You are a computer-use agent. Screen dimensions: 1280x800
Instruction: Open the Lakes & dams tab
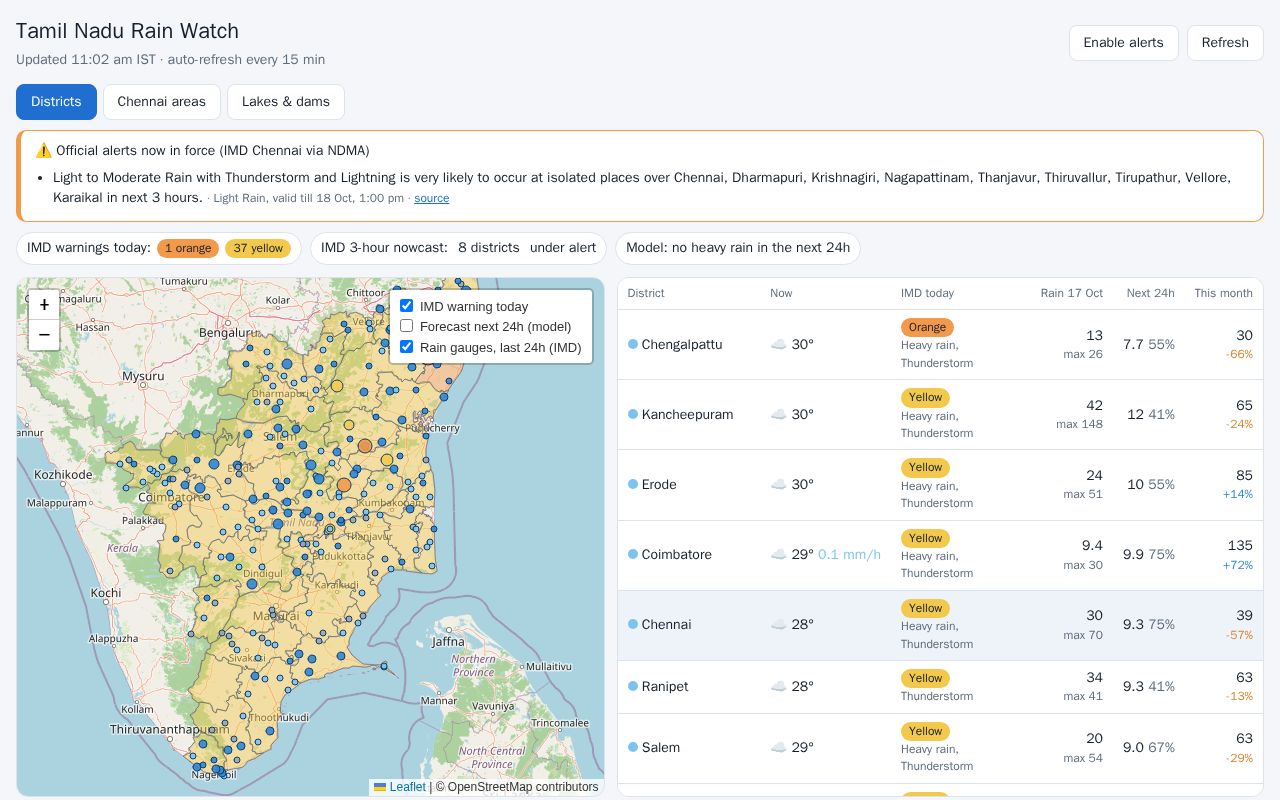pos(286,102)
